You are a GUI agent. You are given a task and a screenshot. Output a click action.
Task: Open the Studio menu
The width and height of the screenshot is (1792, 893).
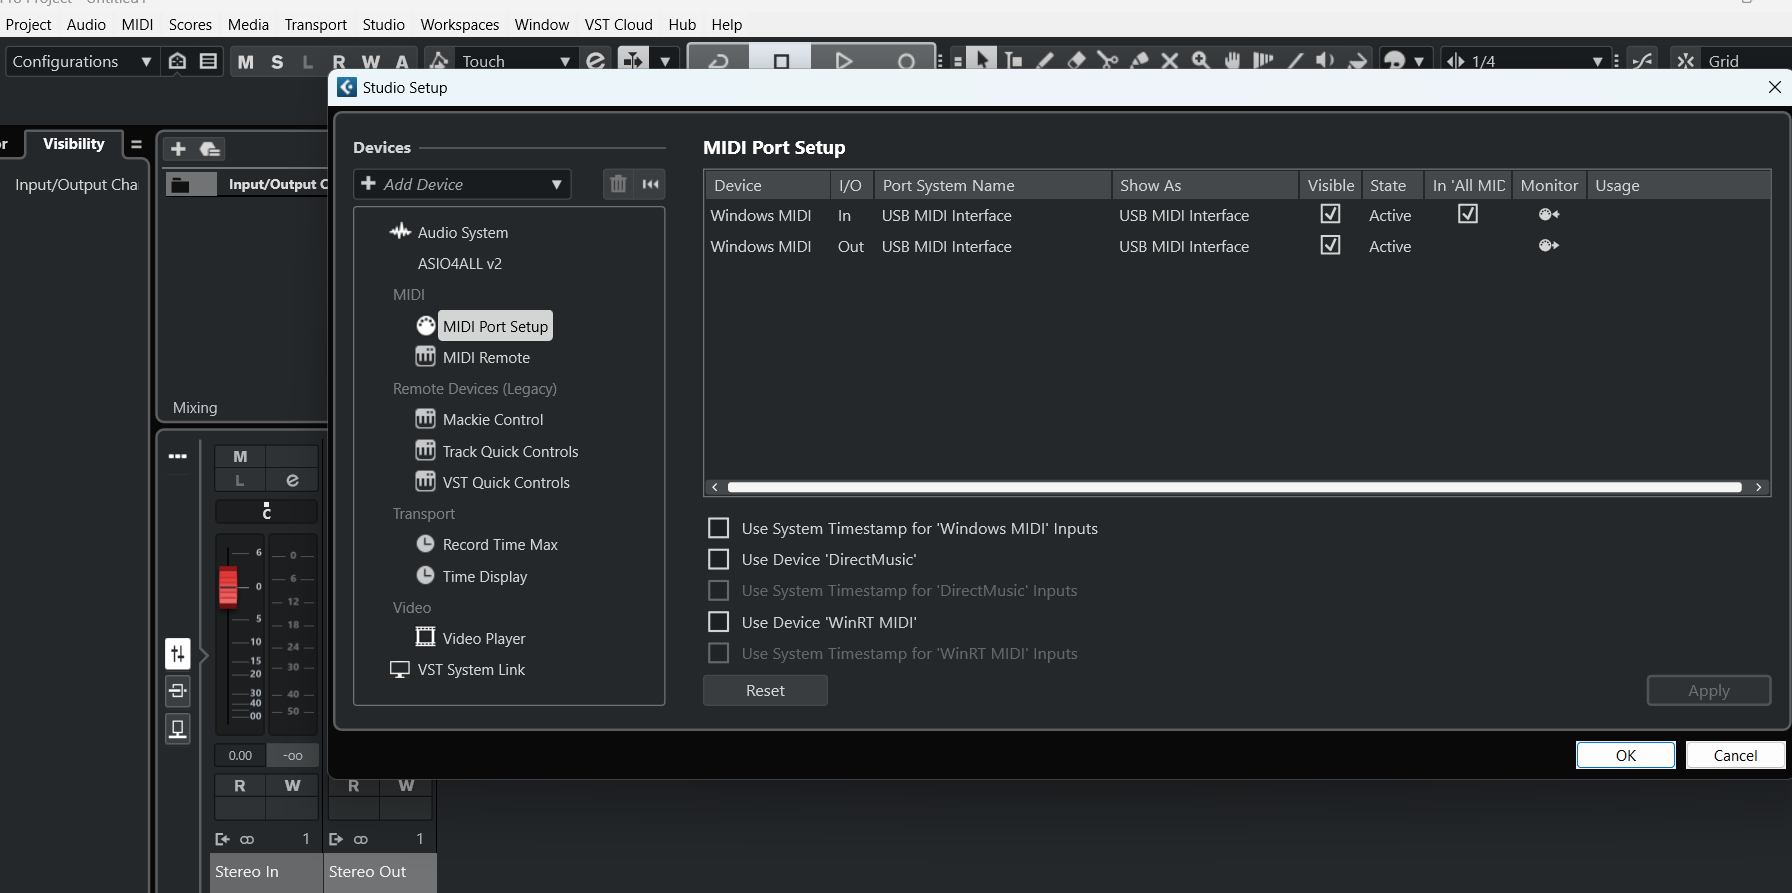(x=384, y=24)
